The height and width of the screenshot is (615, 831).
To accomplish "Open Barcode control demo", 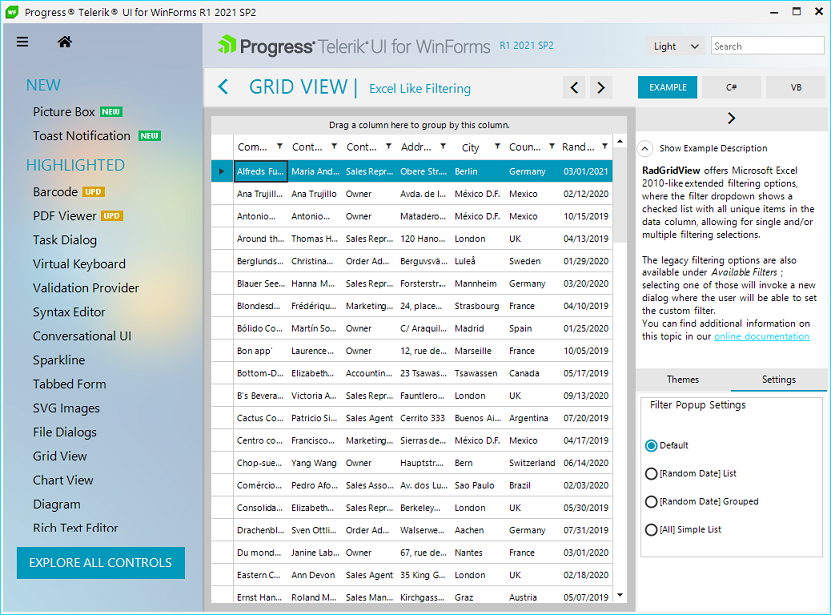I will [55, 192].
